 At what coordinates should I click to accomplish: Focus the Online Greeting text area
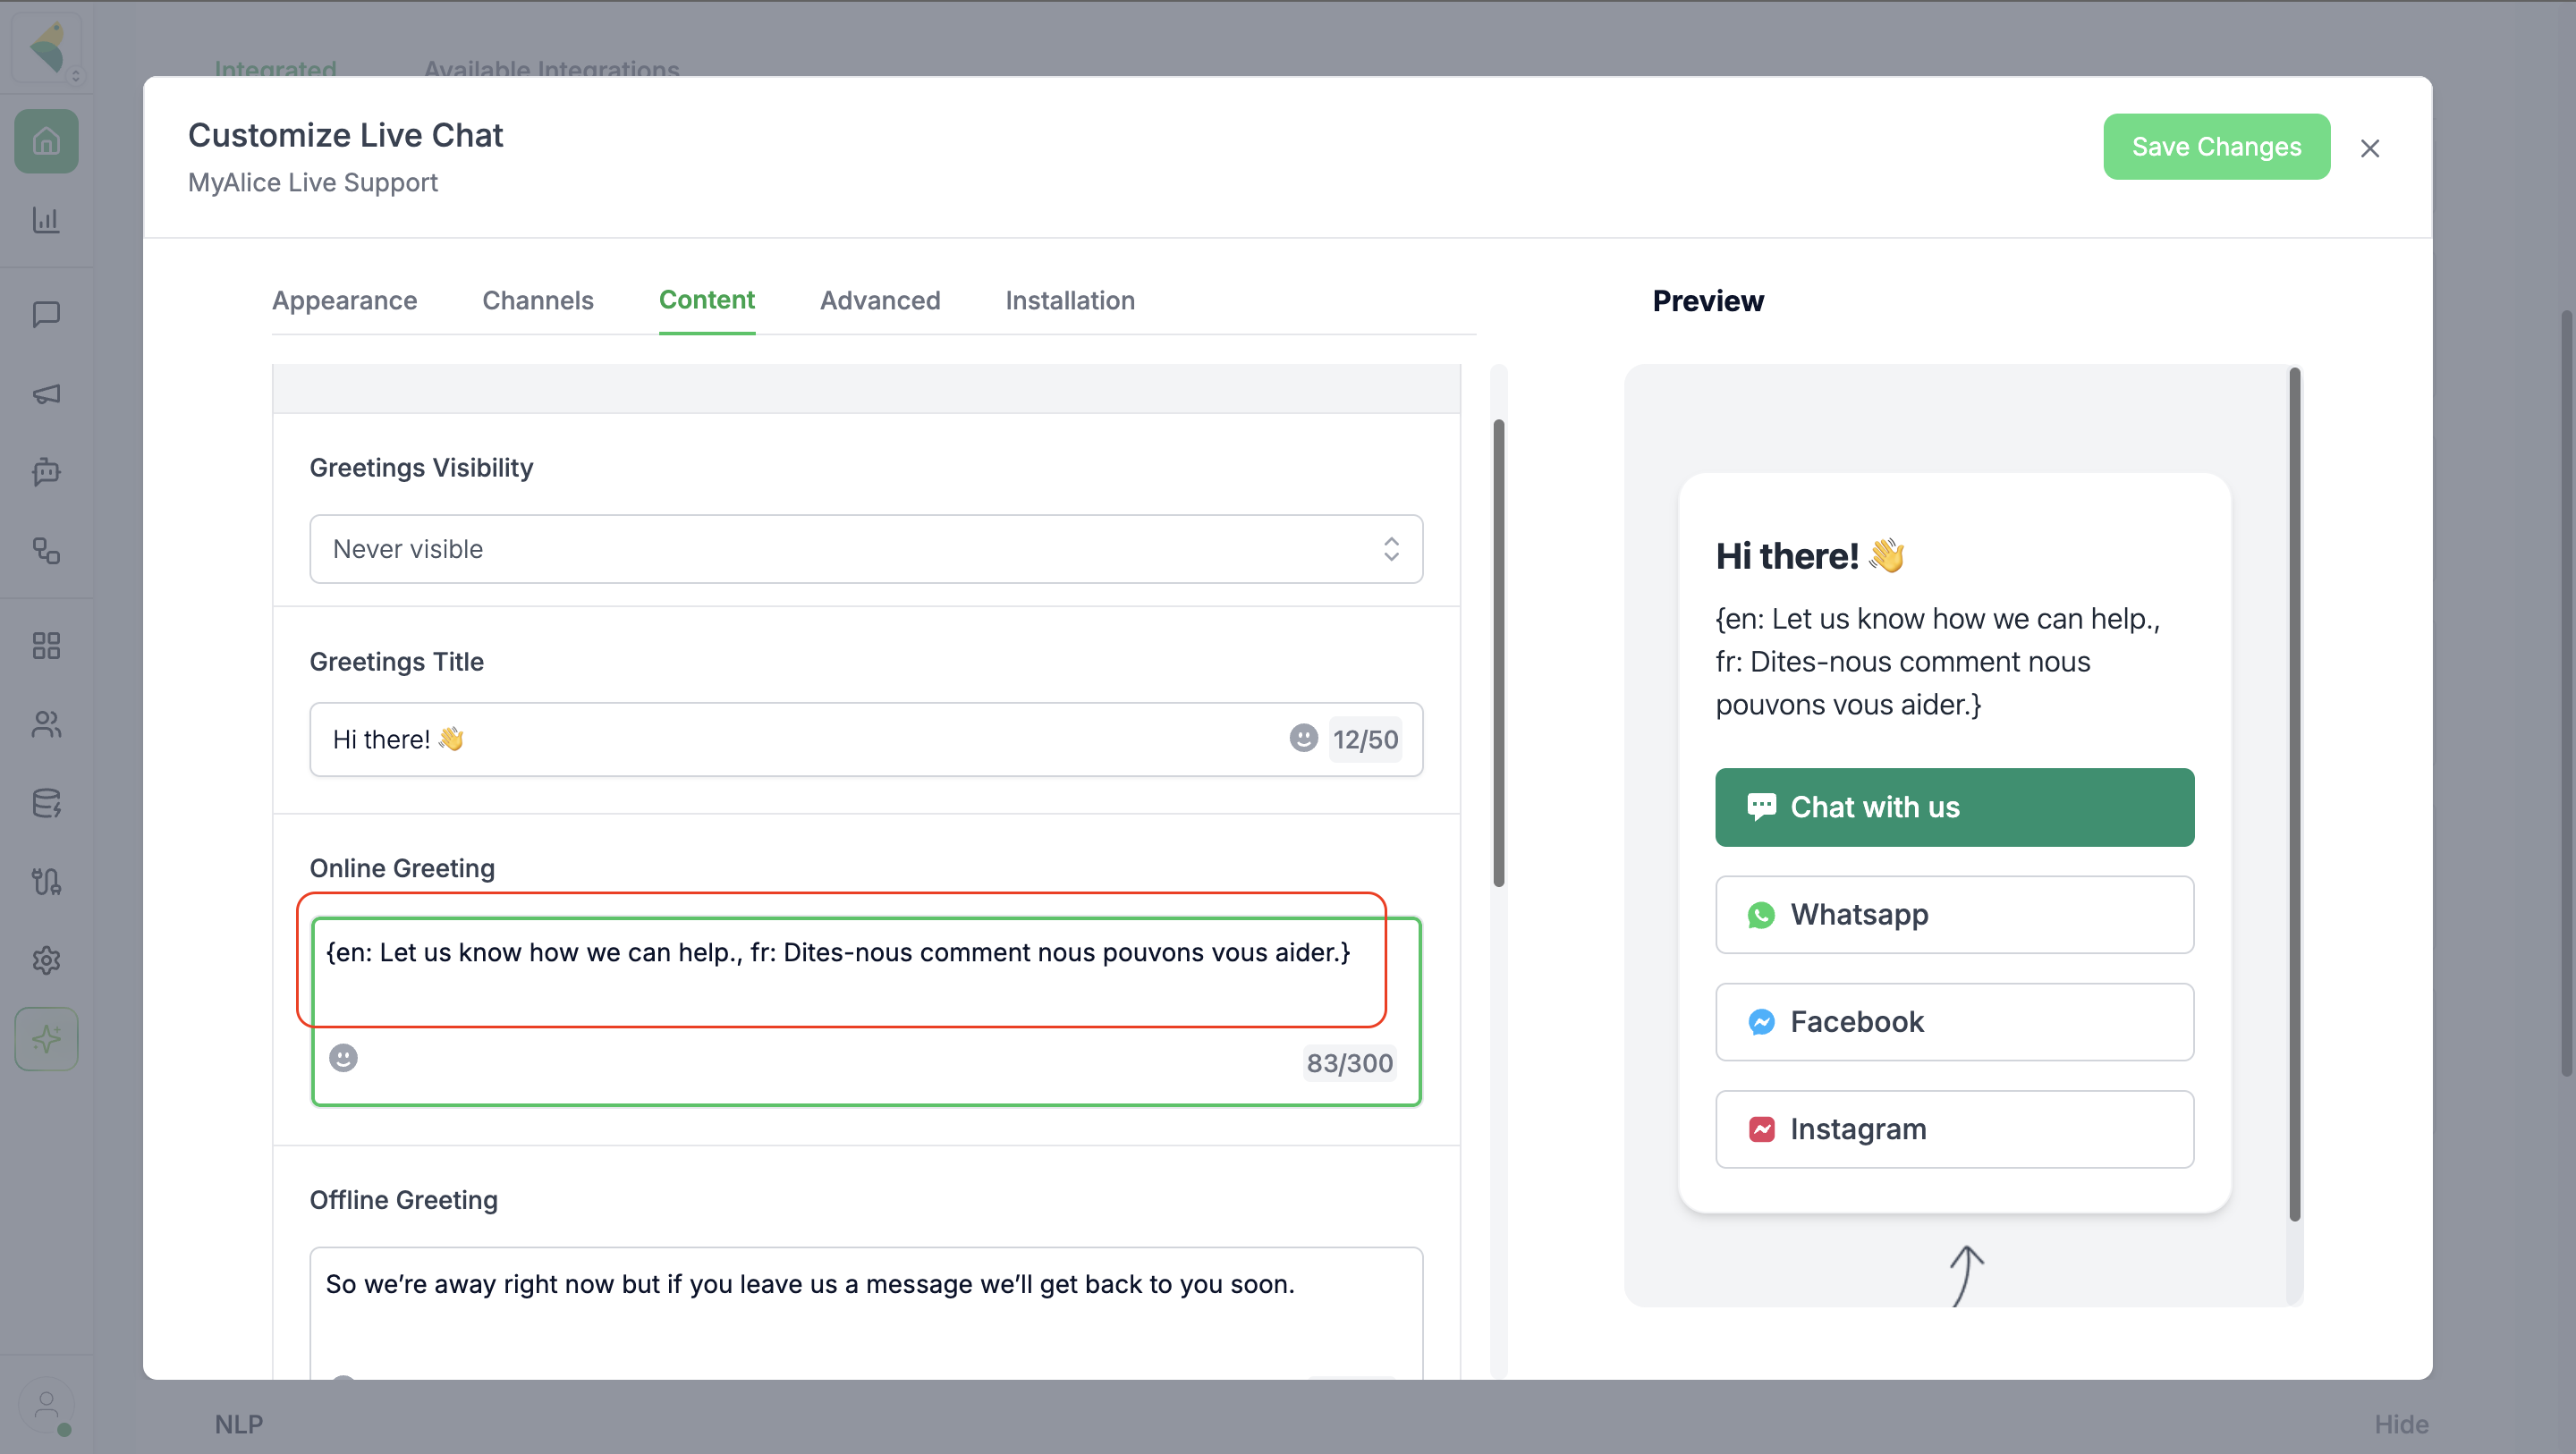click(866, 1011)
